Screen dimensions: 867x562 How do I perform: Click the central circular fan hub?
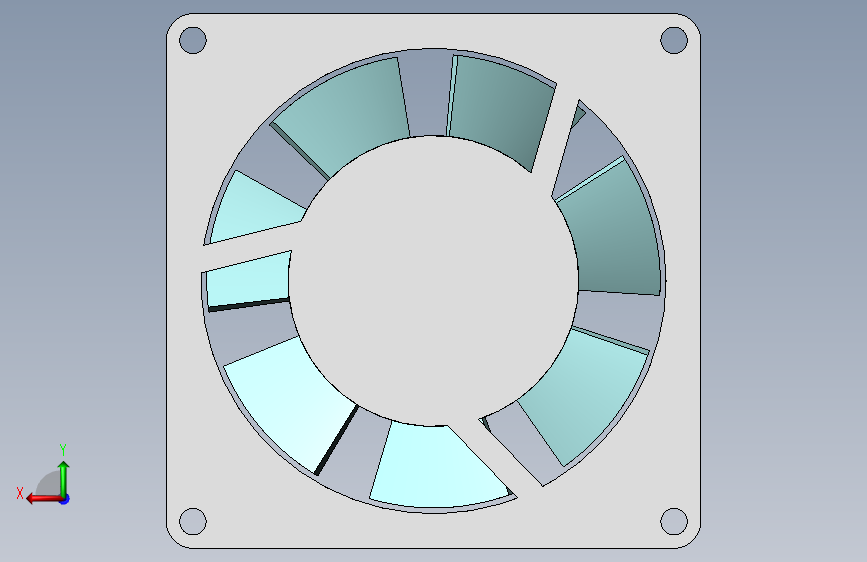[434, 281]
